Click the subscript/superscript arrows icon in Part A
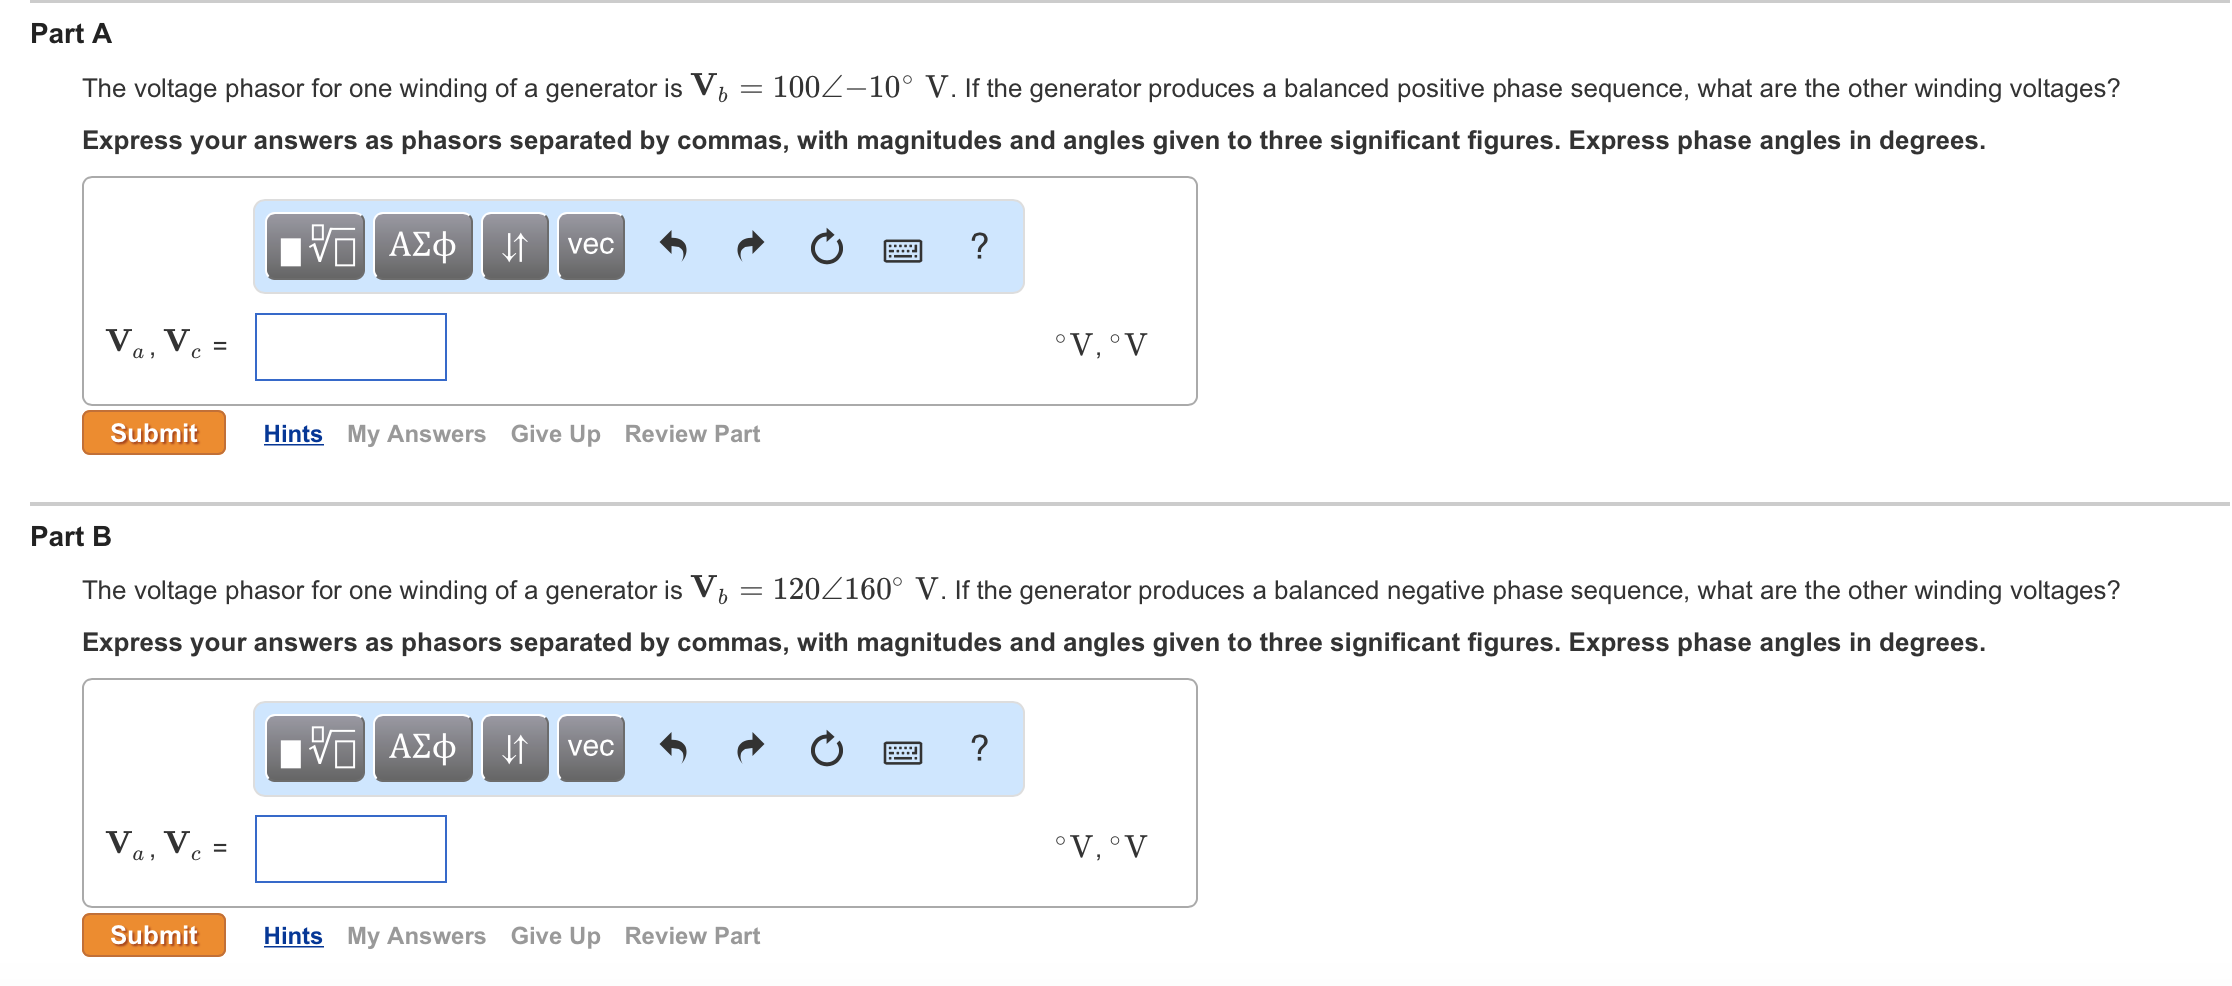The height and width of the screenshot is (986, 2232). click(514, 246)
